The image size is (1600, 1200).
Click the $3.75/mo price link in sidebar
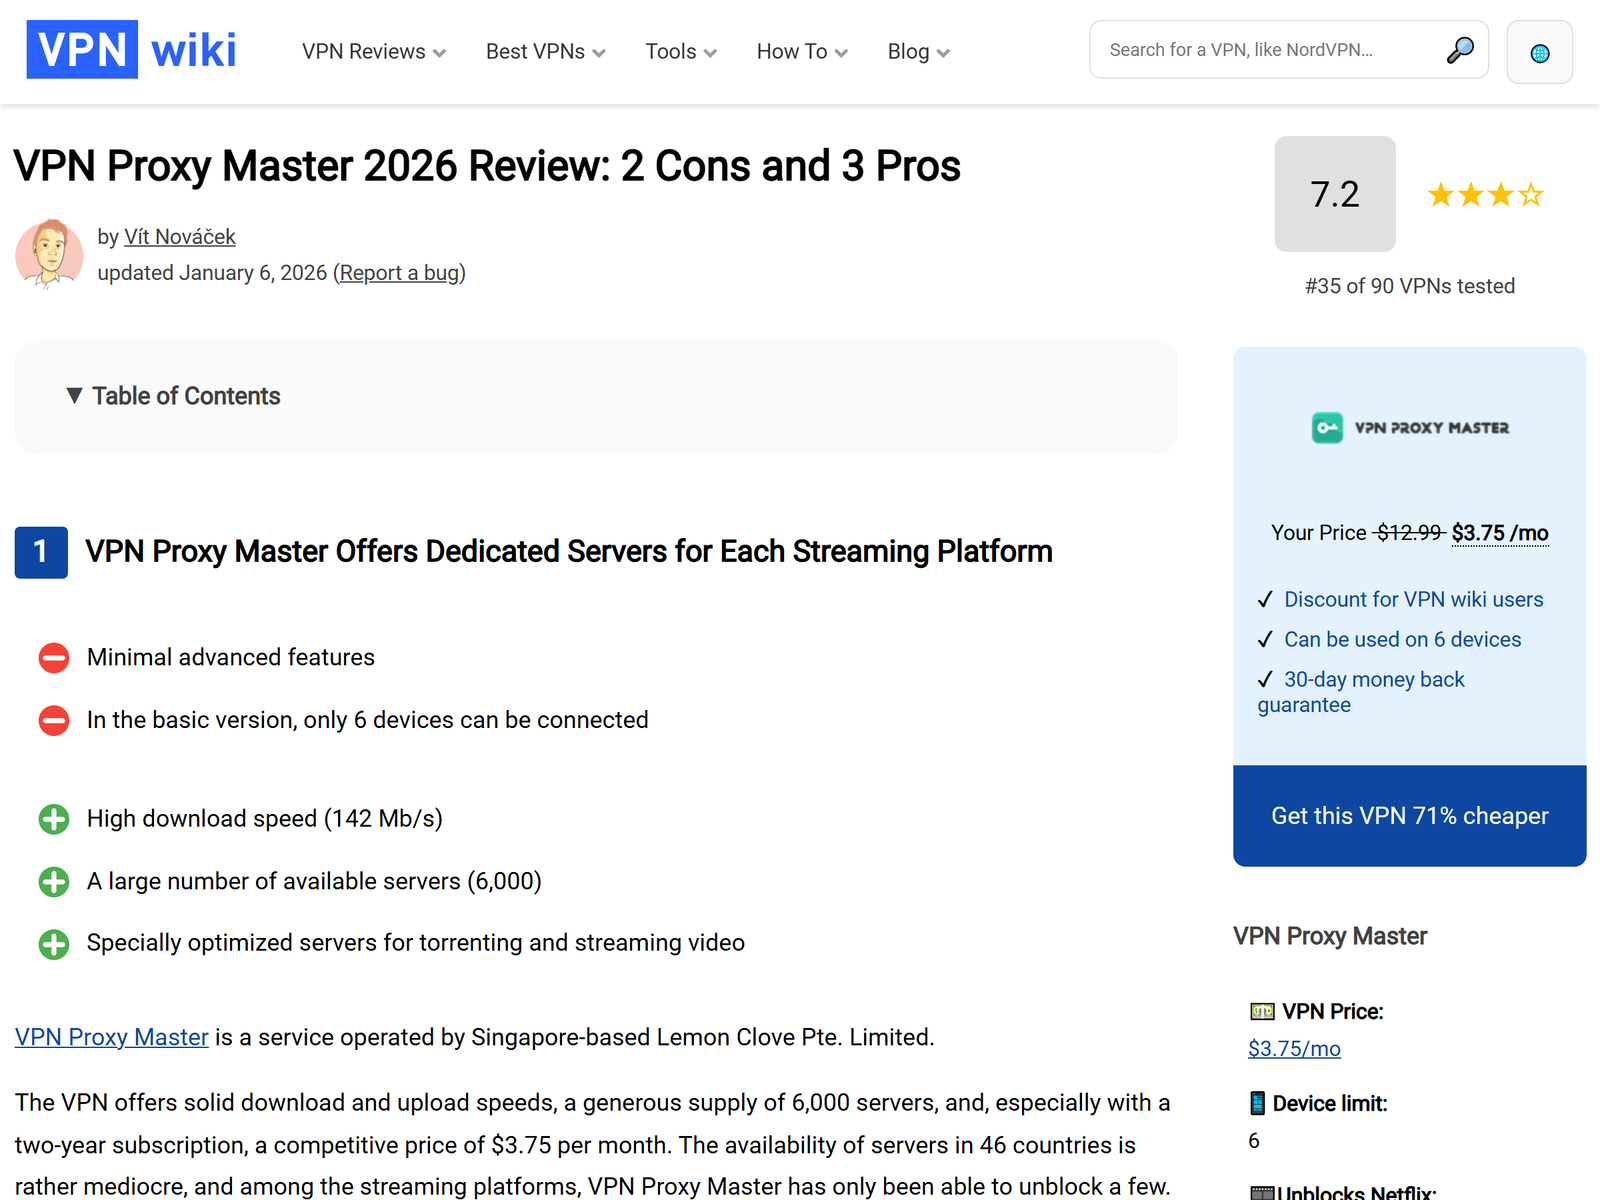(x=1294, y=1049)
